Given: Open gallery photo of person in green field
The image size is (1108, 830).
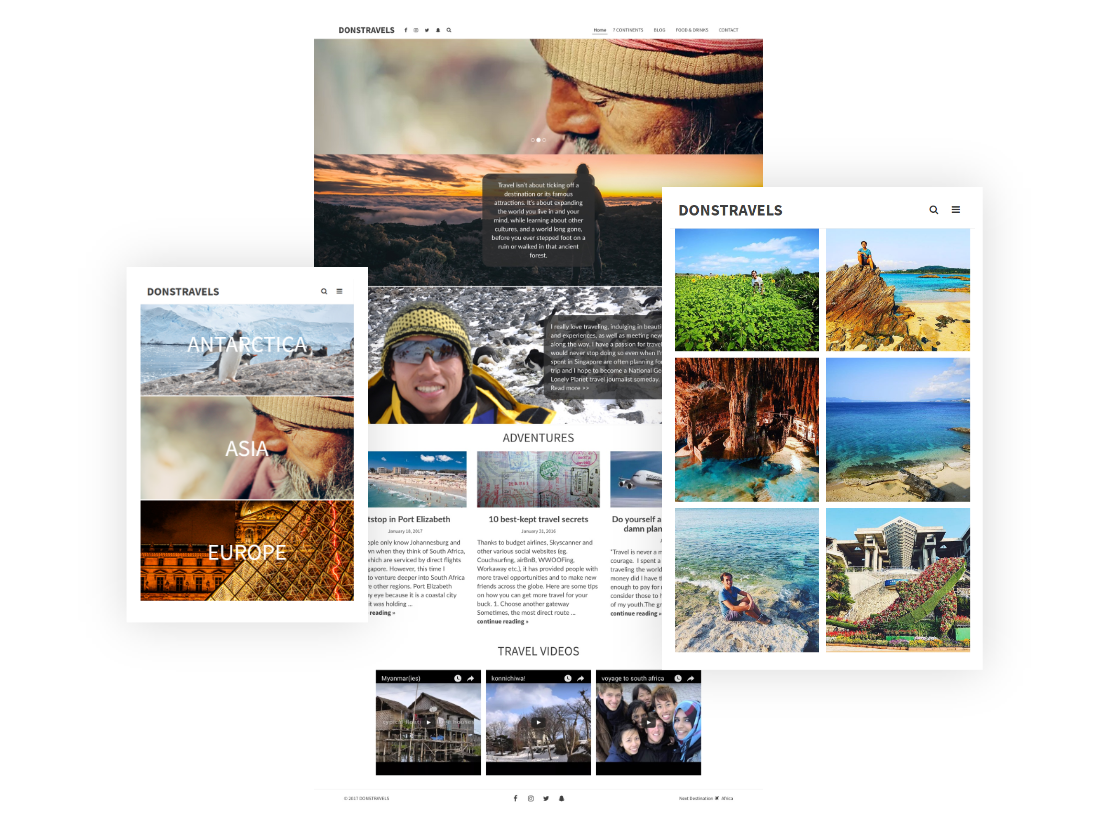Looking at the screenshot, I should pos(747,290).
